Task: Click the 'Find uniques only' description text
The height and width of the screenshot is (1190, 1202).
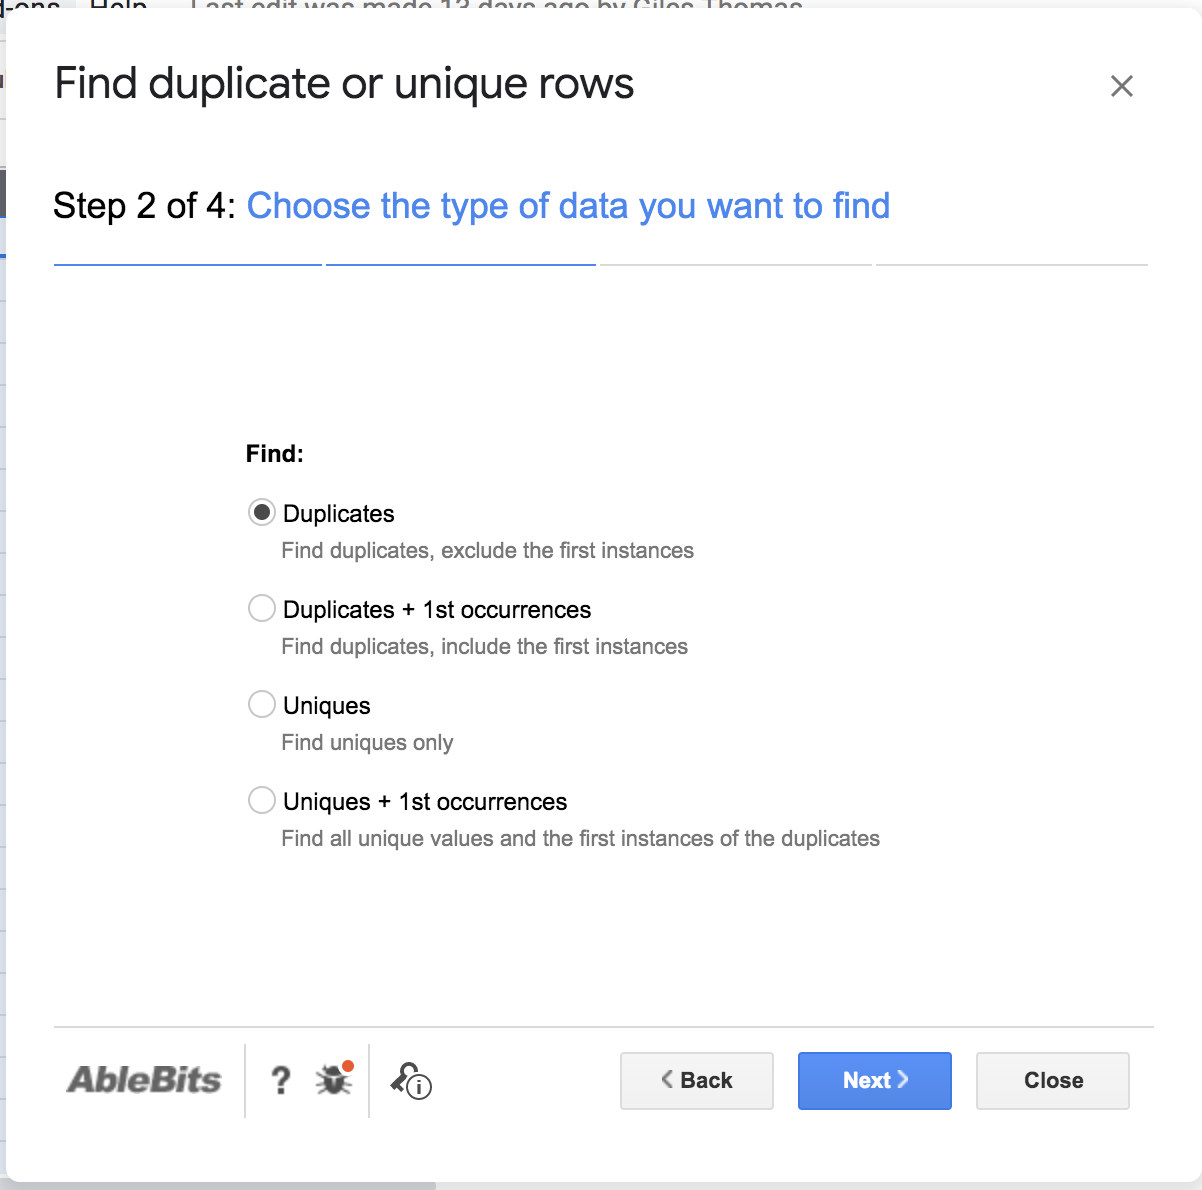Action: pos(367,743)
